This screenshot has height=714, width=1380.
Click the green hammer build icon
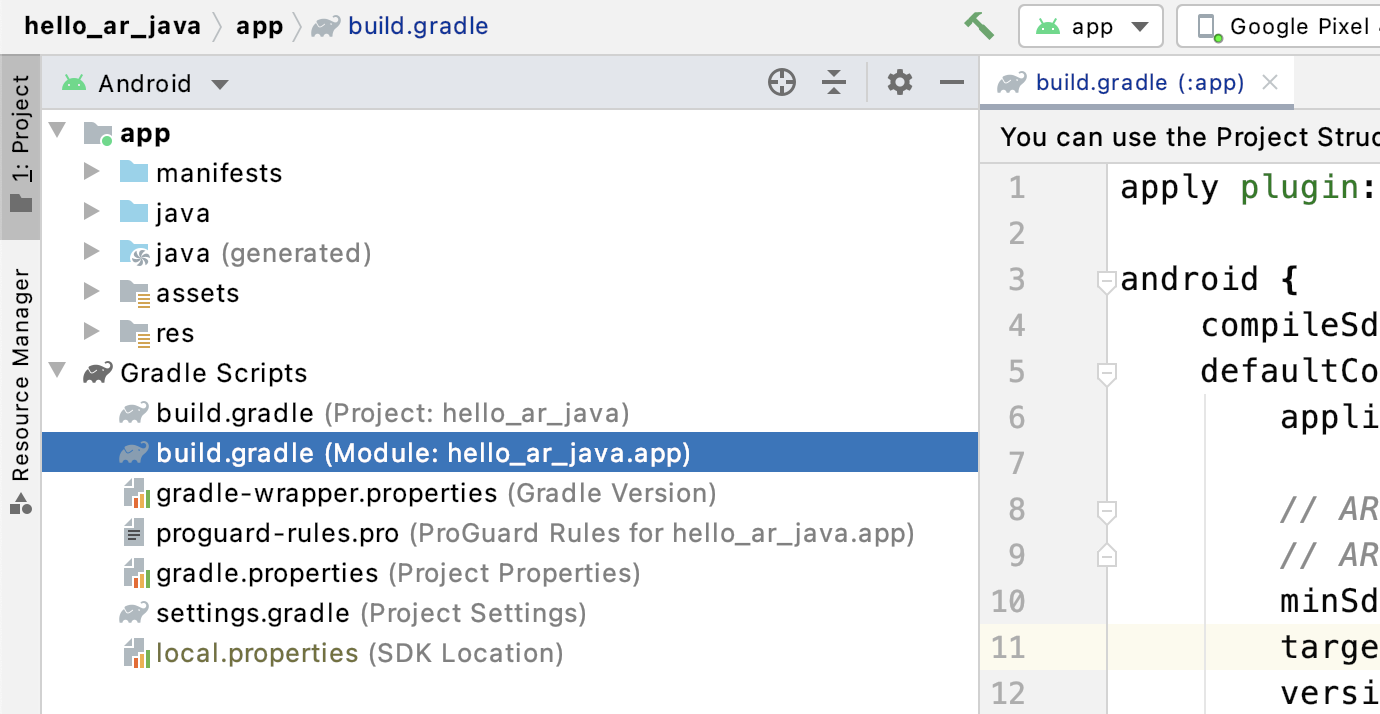(979, 24)
